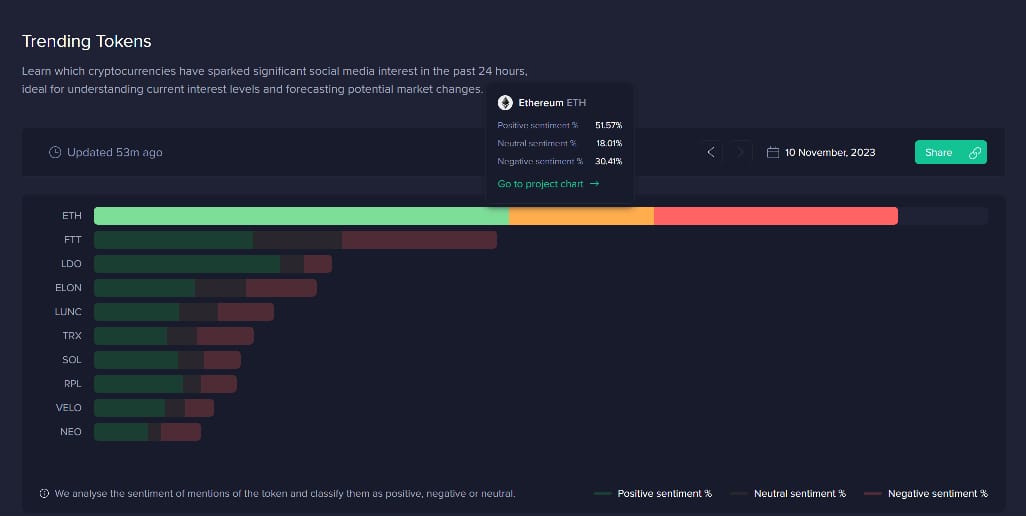The height and width of the screenshot is (516, 1026).
Task: Click the Ethereum logo in tooltip
Action: (x=505, y=103)
